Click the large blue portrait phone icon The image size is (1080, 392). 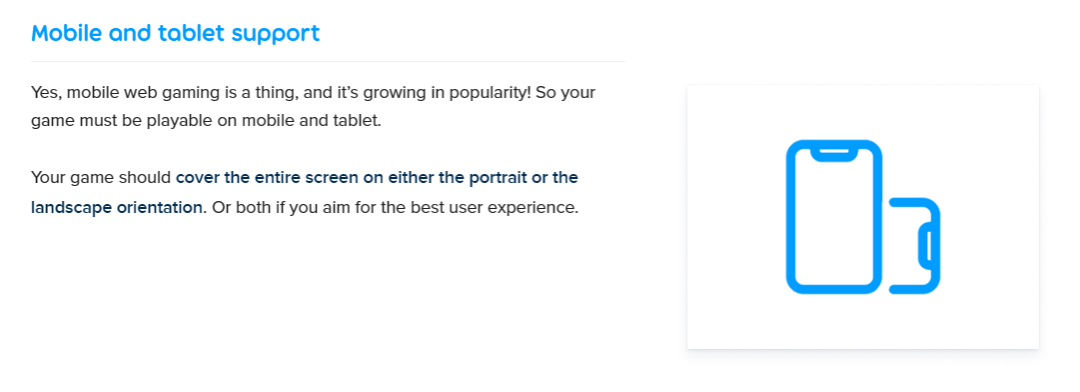click(x=834, y=217)
